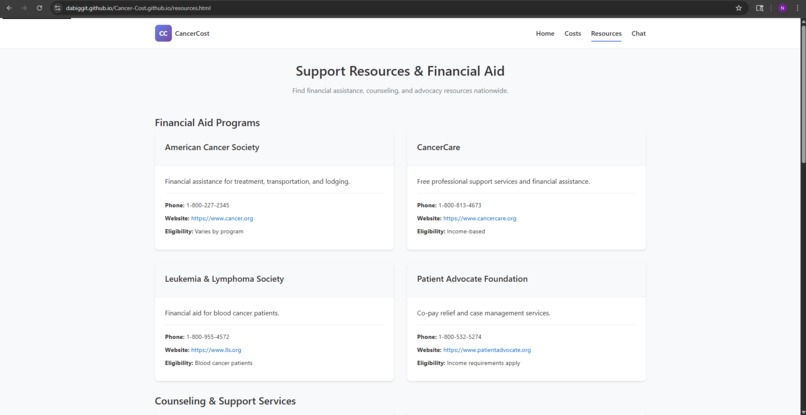This screenshot has width=806, height=415.
Task: Click the CancerCare card title
Action: (438, 148)
